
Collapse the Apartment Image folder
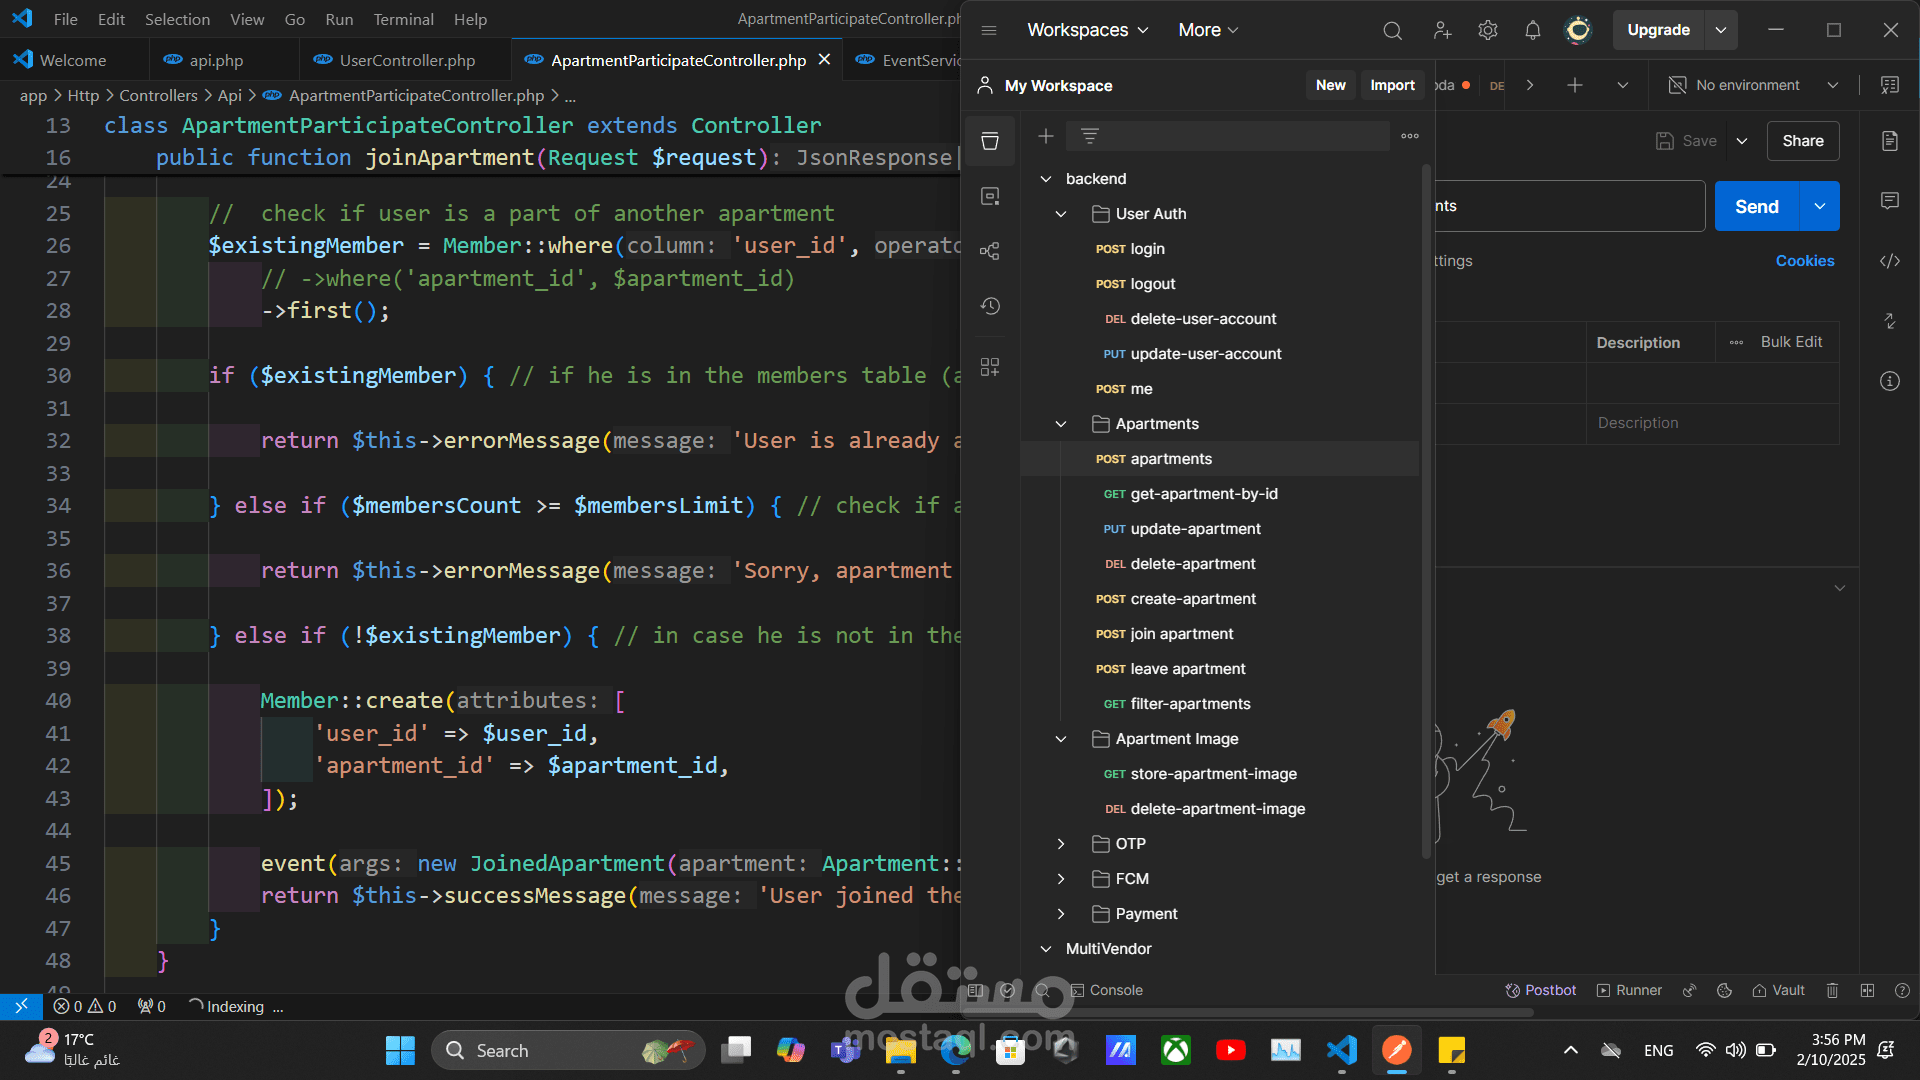[x=1061, y=739]
